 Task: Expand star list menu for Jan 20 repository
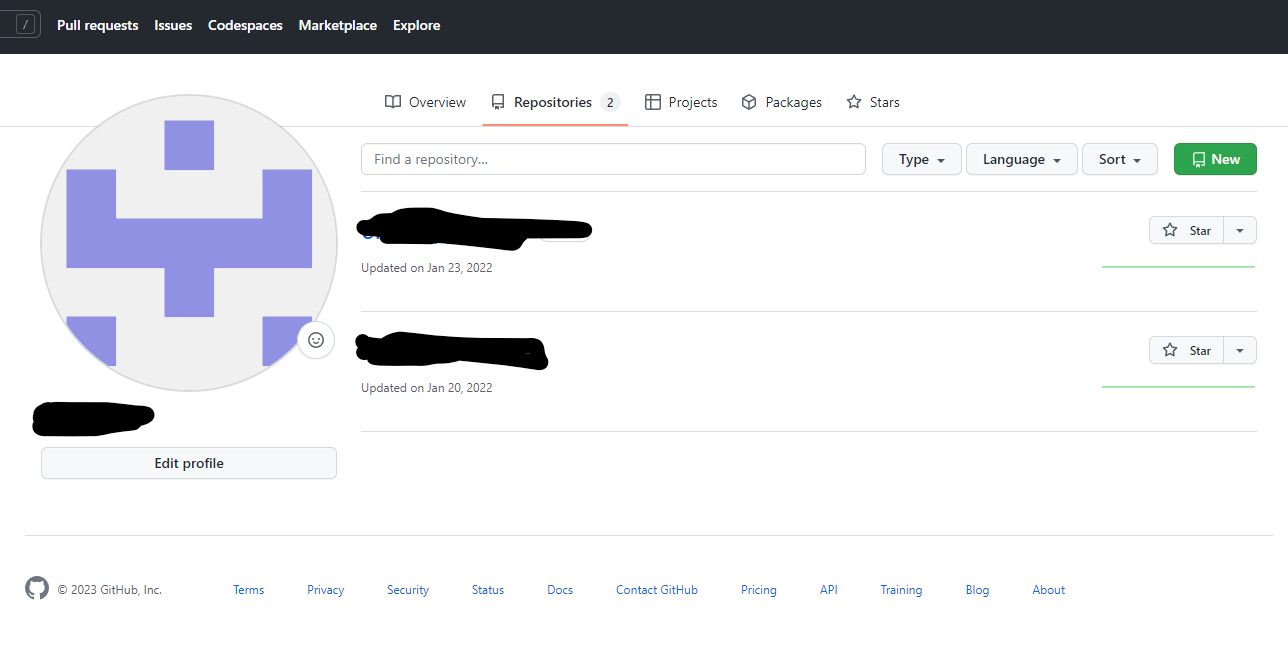[x=1240, y=350]
